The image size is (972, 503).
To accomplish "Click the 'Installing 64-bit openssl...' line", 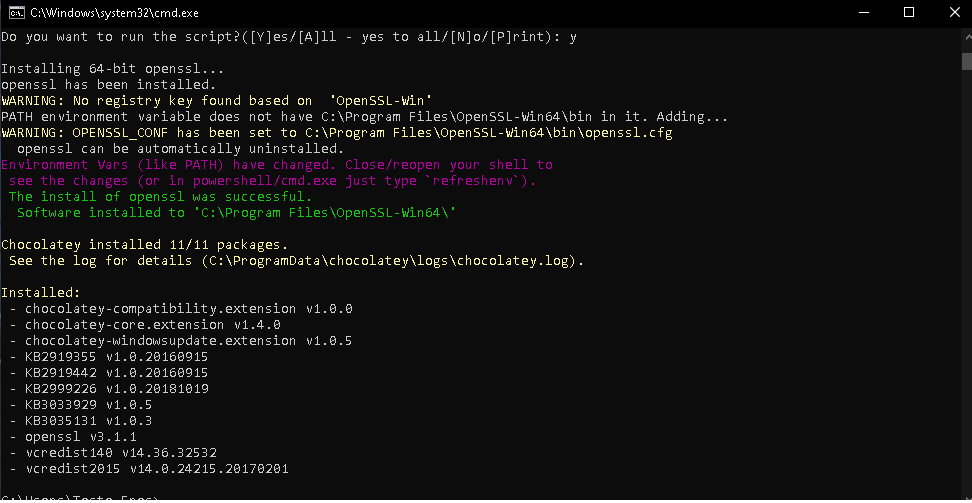I will 113,69.
